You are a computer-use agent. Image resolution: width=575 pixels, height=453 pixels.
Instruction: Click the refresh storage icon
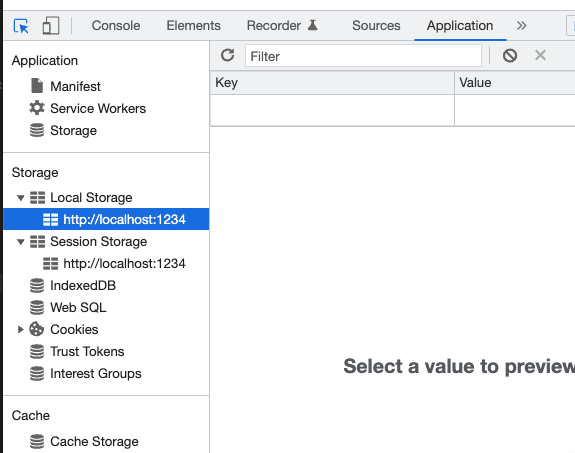point(227,55)
